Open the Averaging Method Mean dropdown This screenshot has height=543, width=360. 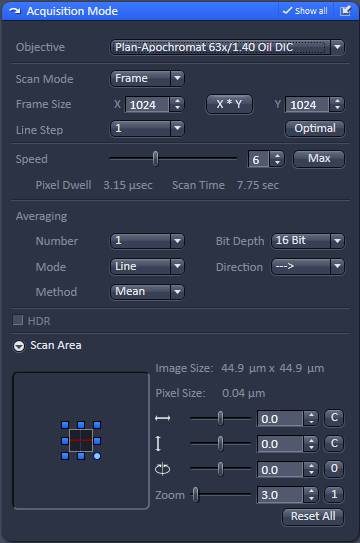[147, 292]
